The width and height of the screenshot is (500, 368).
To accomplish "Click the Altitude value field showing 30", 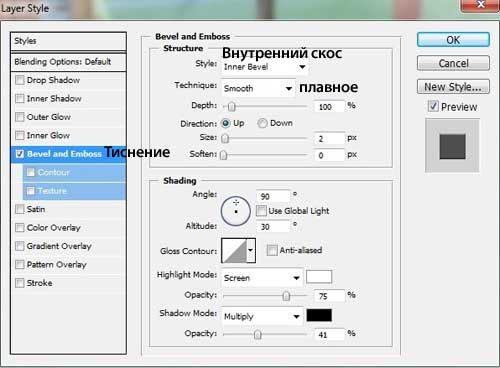I will click(x=273, y=227).
